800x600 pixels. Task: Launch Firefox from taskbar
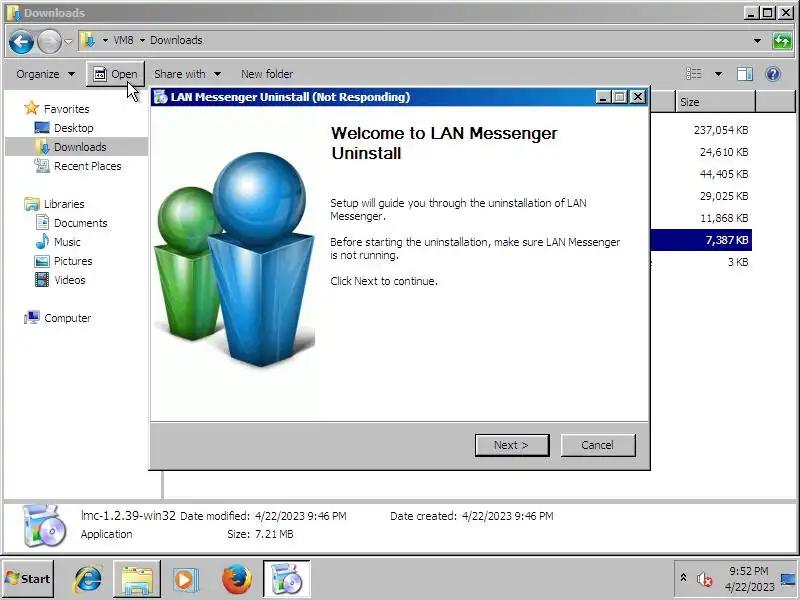[236, 579]
